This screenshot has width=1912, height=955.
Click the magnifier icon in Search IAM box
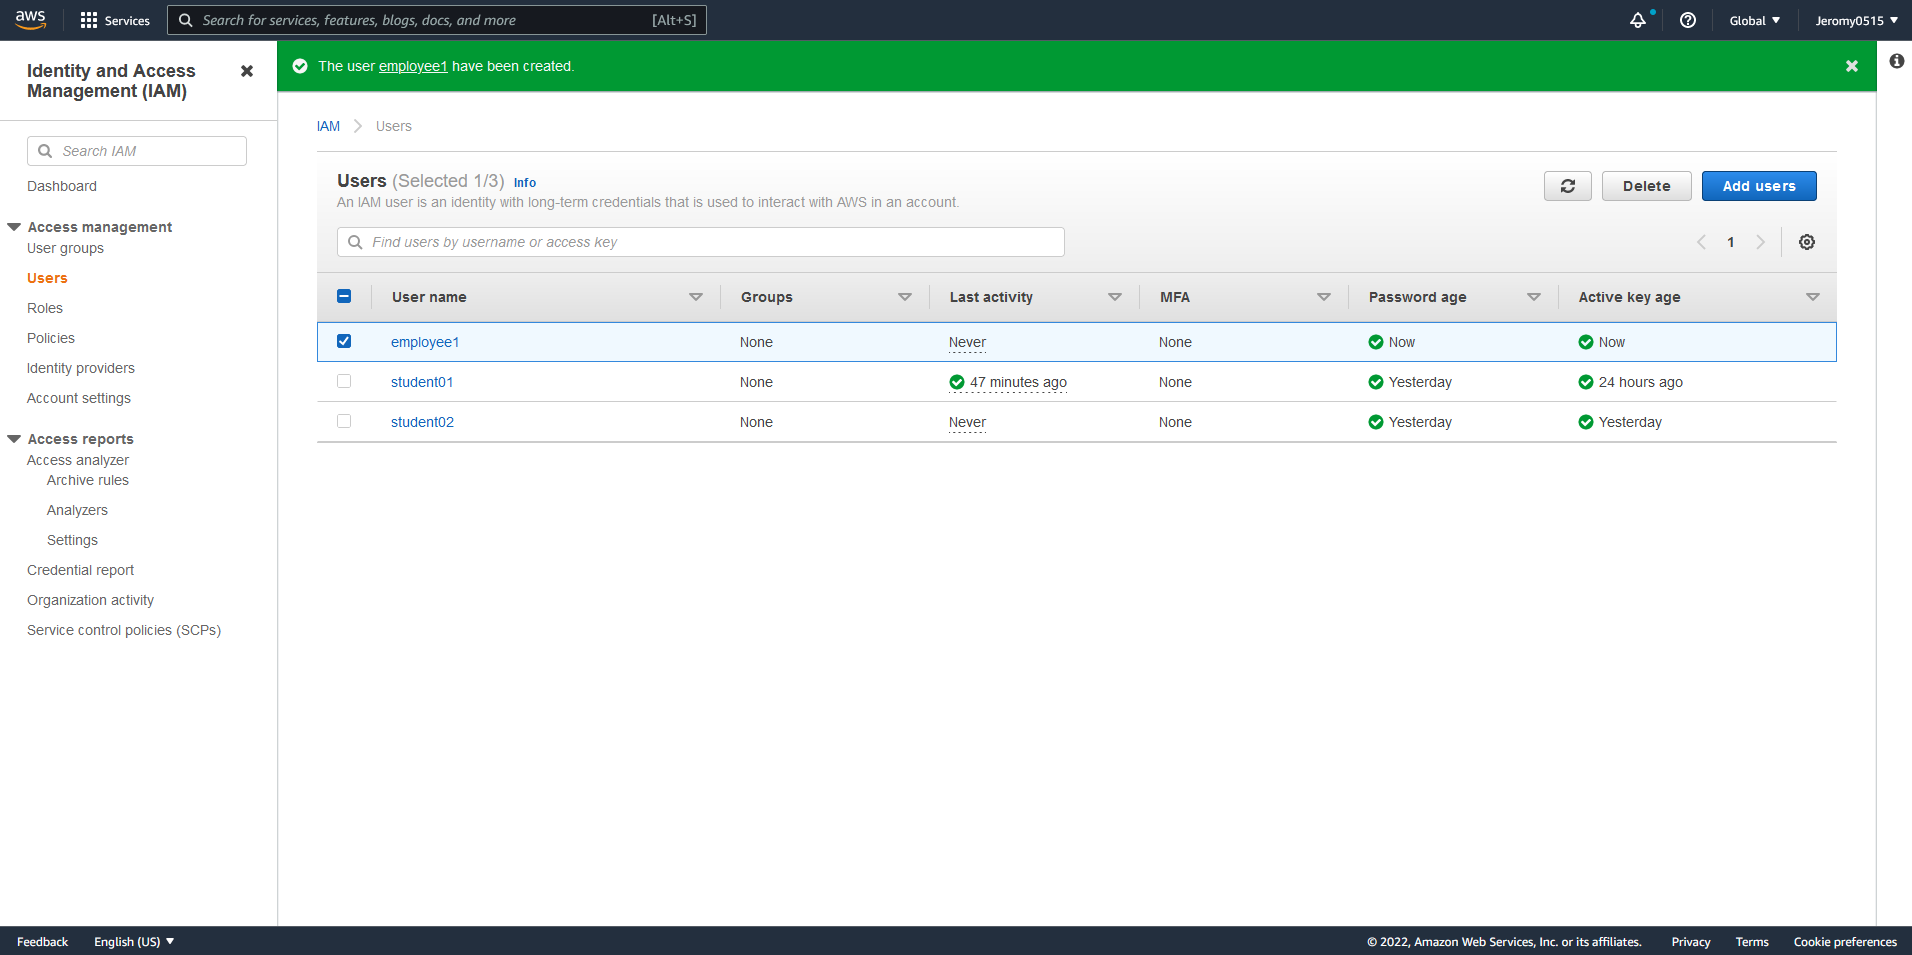(x=45, y=151)
